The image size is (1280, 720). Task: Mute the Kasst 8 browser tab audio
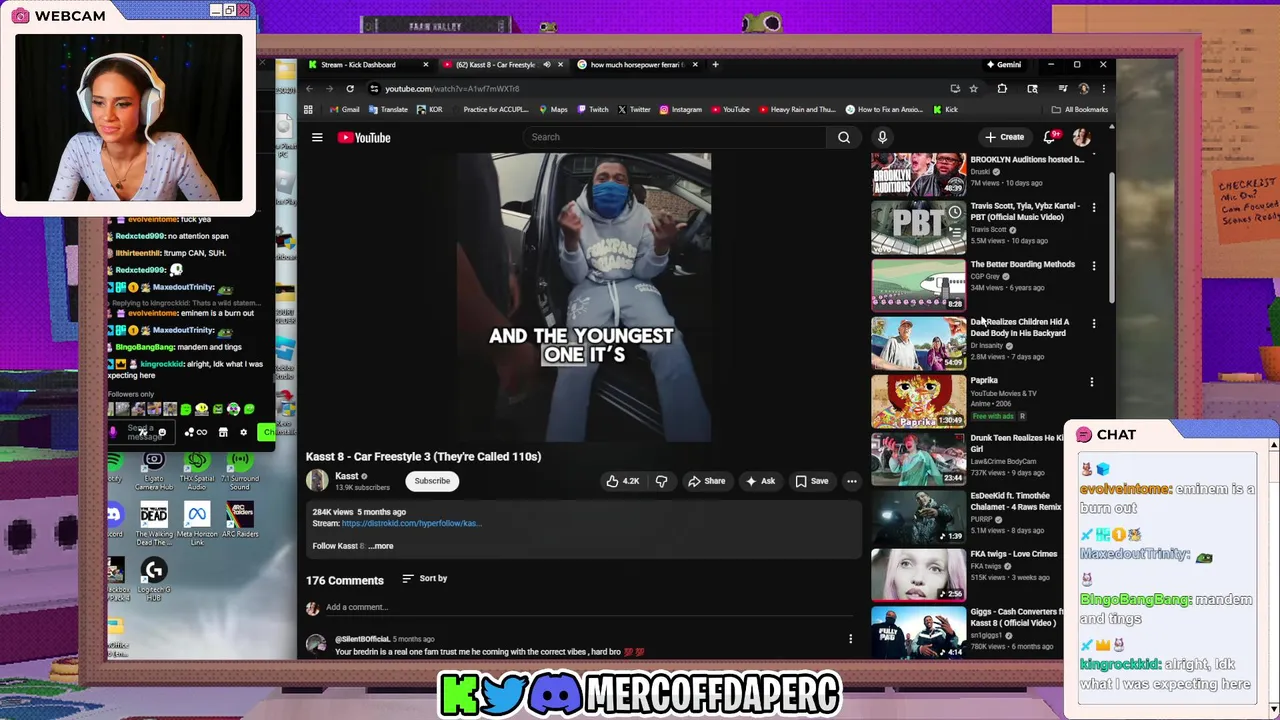coord(546,65)
